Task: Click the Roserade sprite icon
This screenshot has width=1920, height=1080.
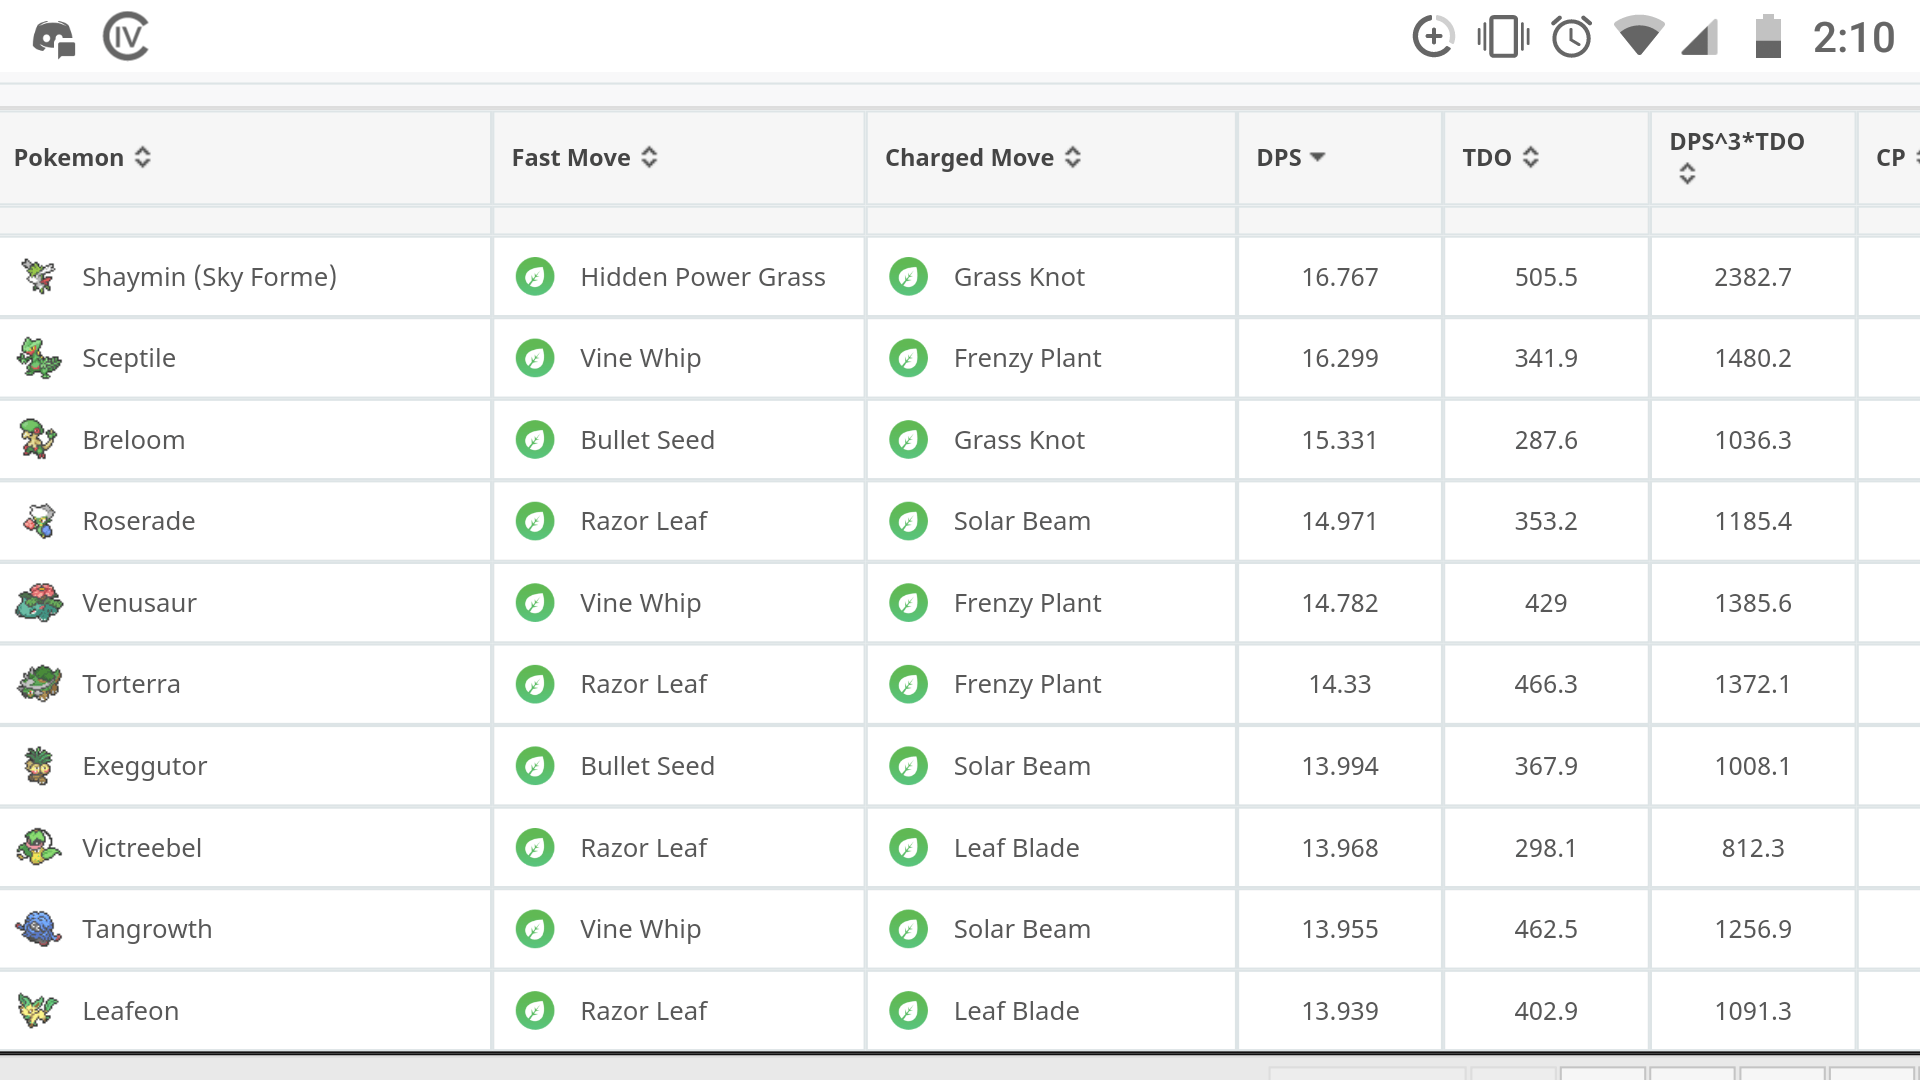Action: pos(39,521)
